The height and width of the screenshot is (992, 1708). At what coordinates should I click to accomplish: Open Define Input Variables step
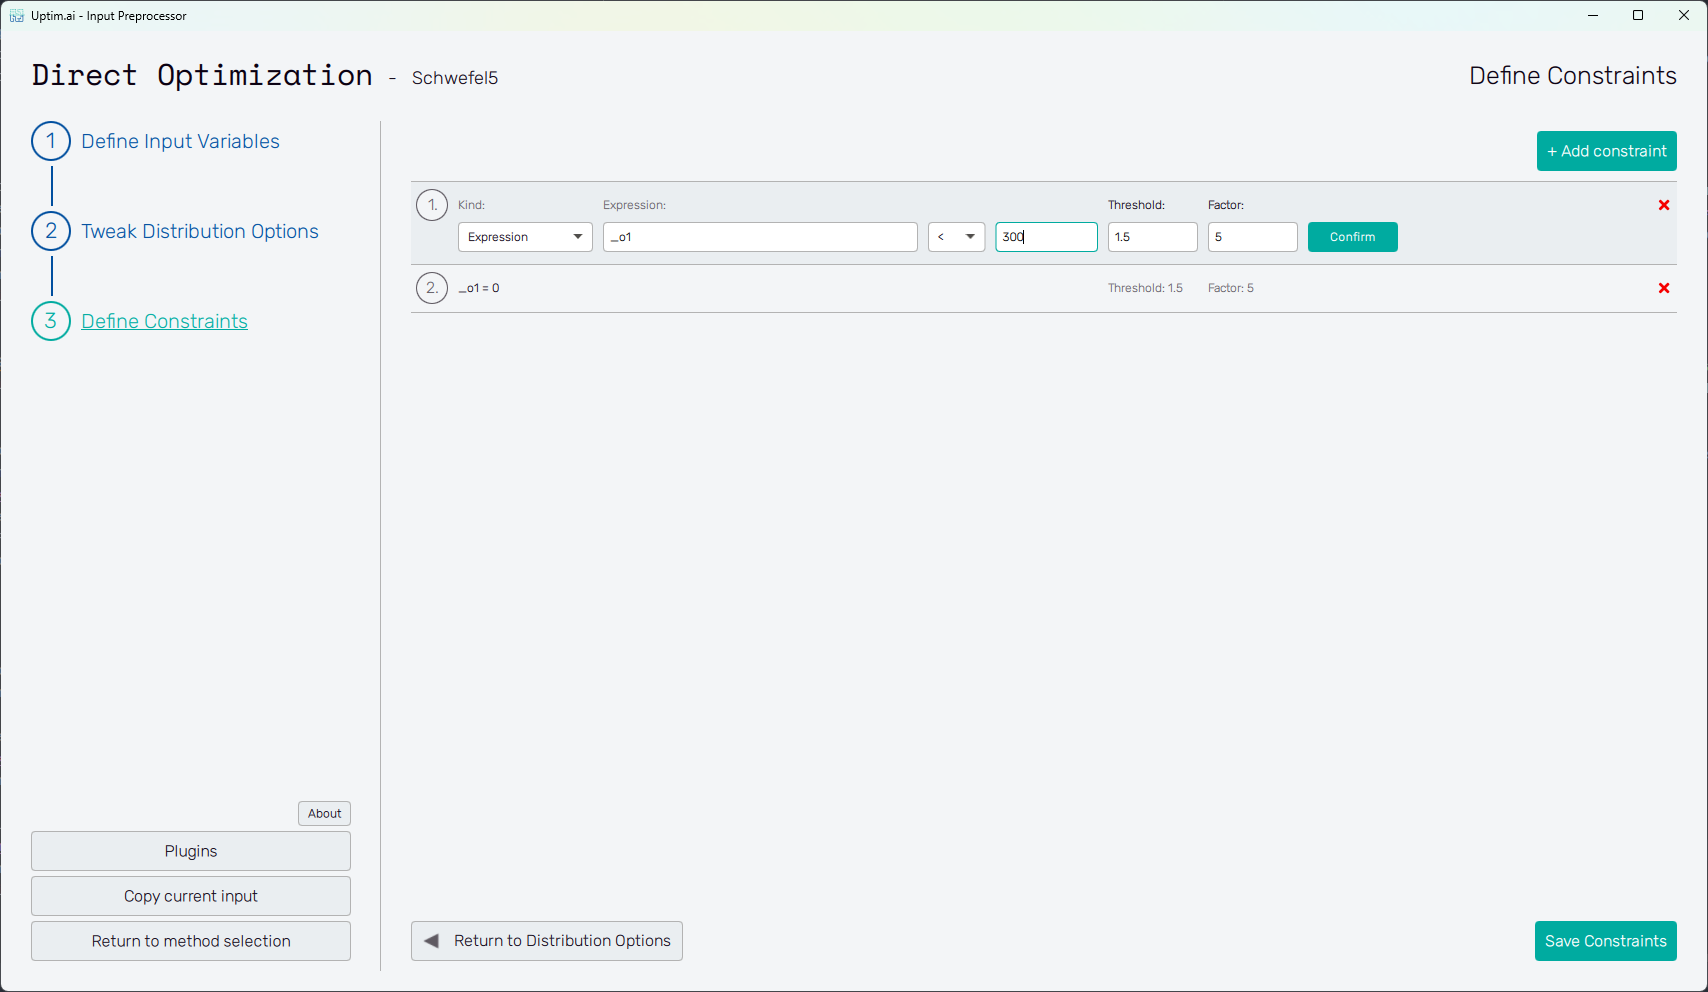point(180,141)
